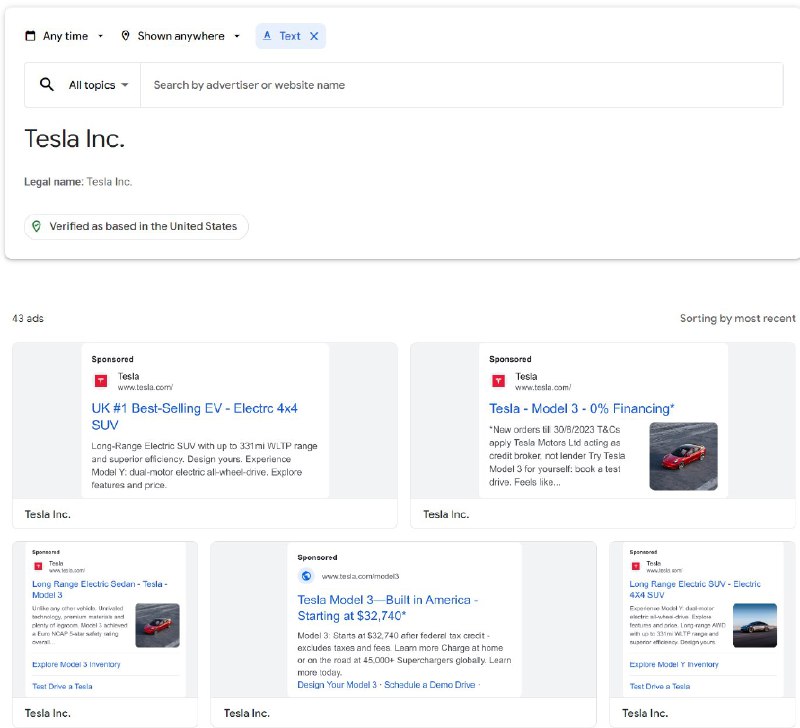Click the Text format icon in the filter chip

267,36
